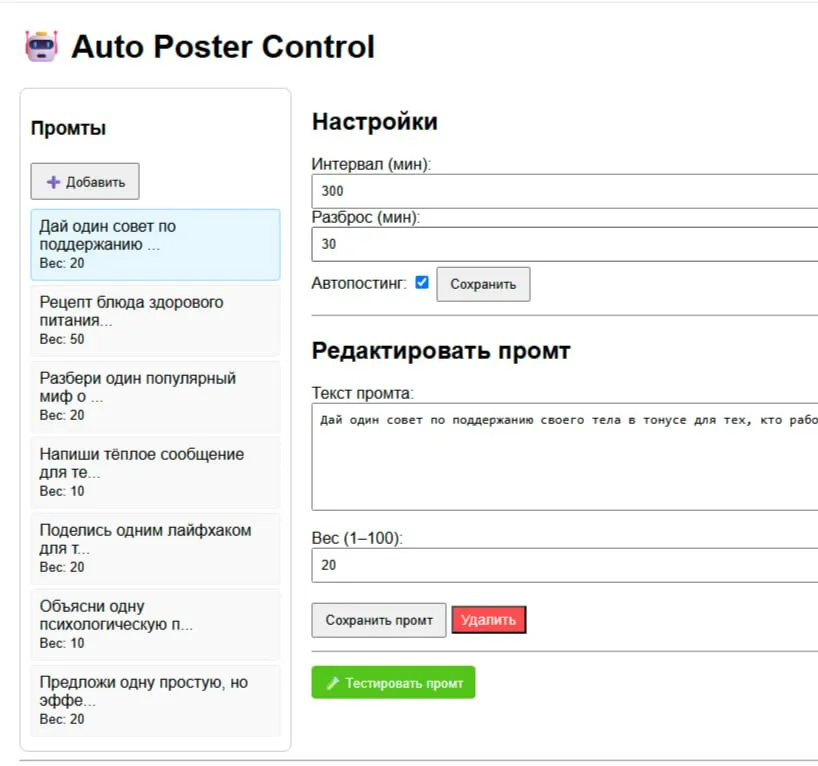Click the red Удалить button
This screenshot has width=818, height=766.
point(488,619)
